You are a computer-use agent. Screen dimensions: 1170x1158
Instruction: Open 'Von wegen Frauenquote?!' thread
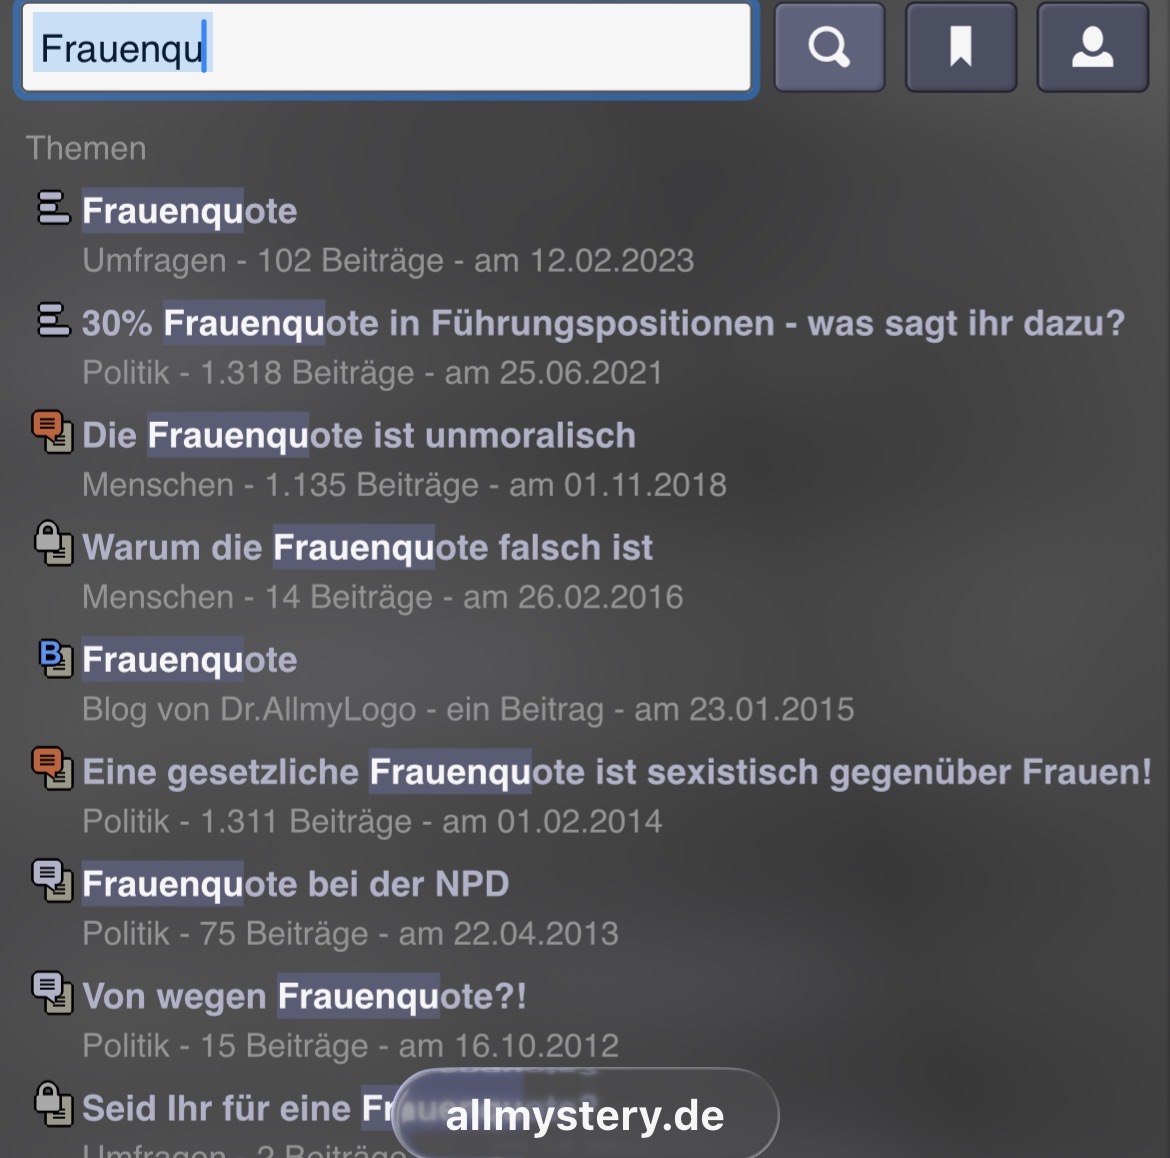coord(304,996)
